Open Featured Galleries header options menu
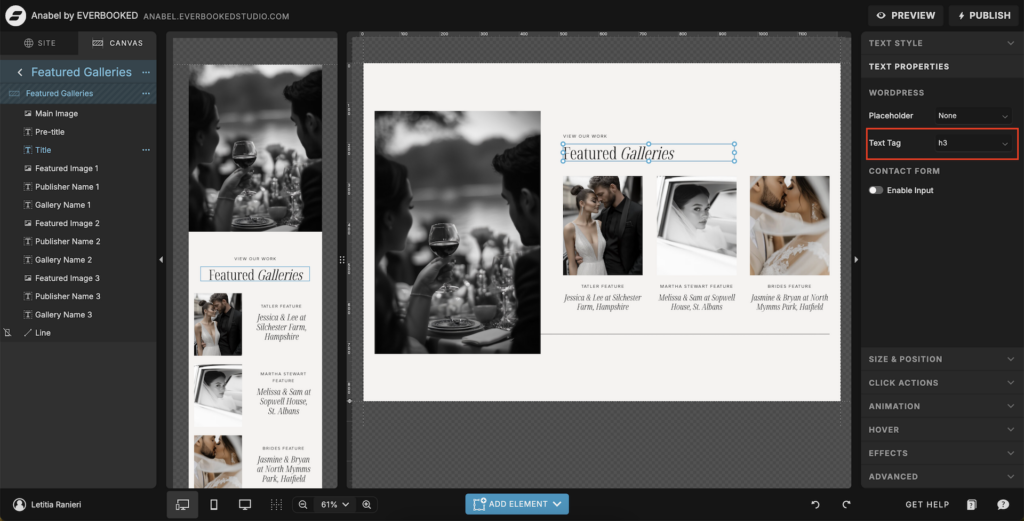 (146, 72)
